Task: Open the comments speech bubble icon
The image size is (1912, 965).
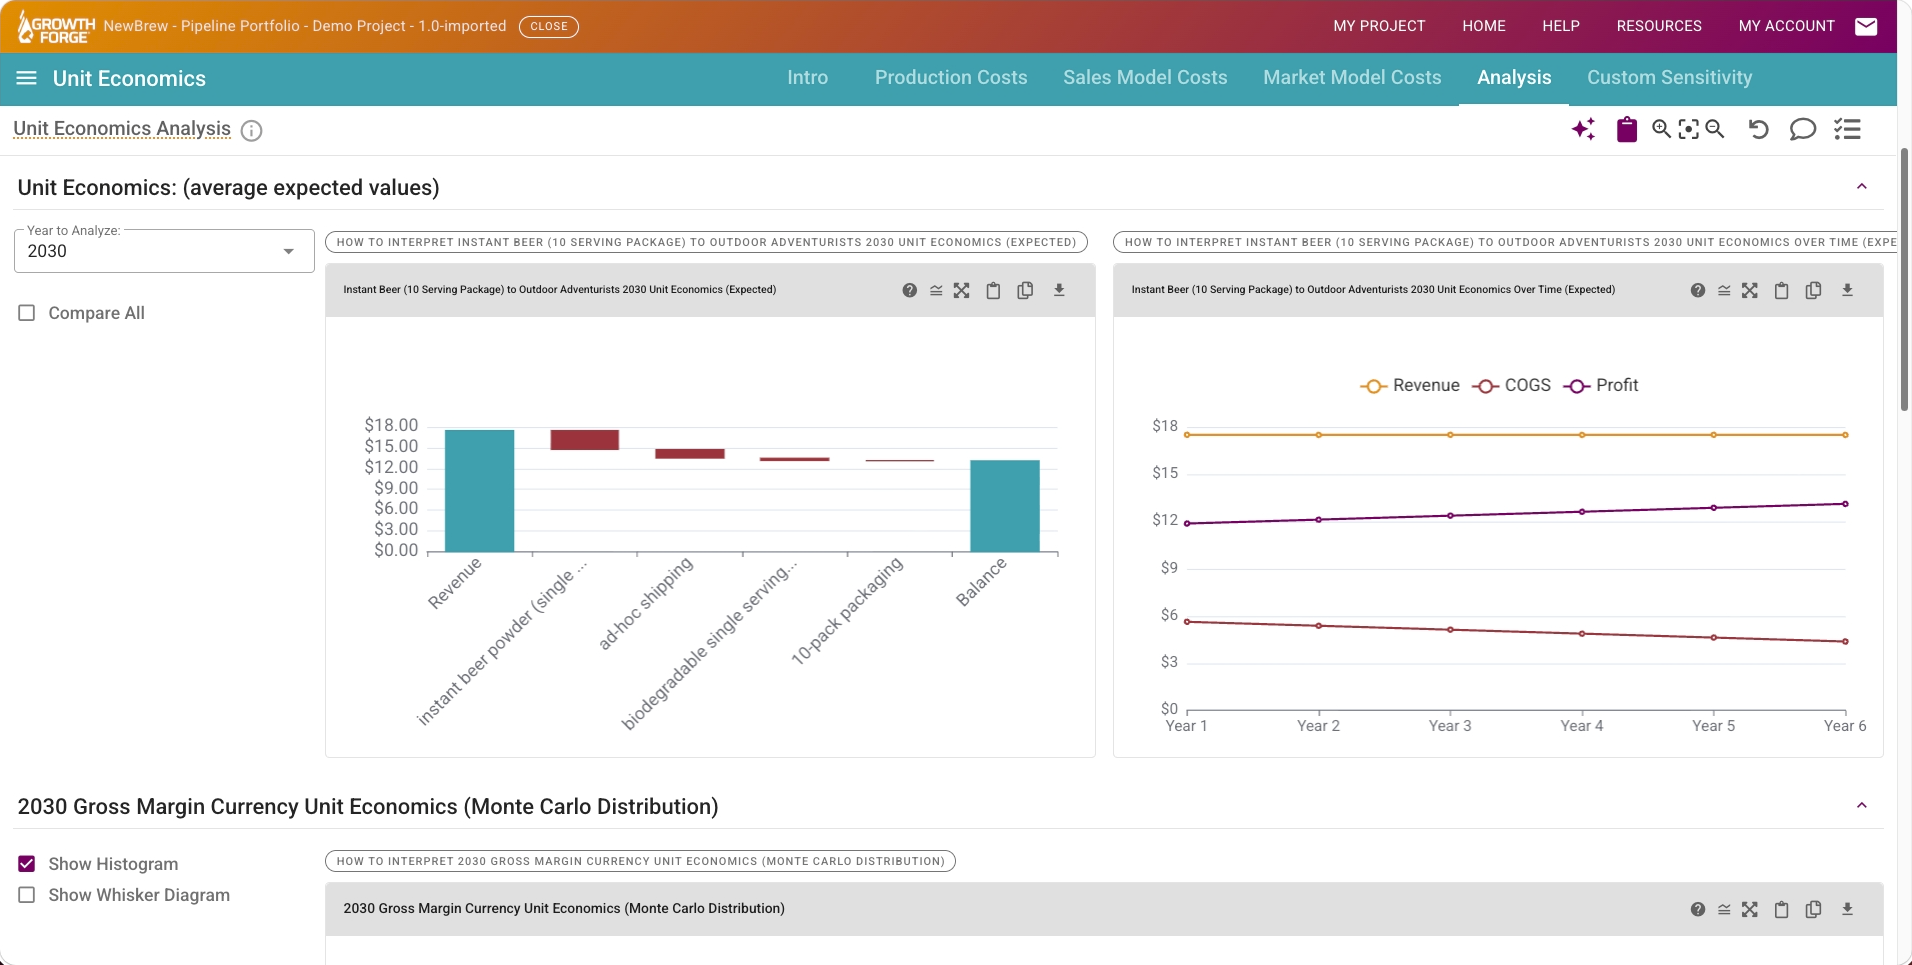Action: click(x=1802, y=129)
